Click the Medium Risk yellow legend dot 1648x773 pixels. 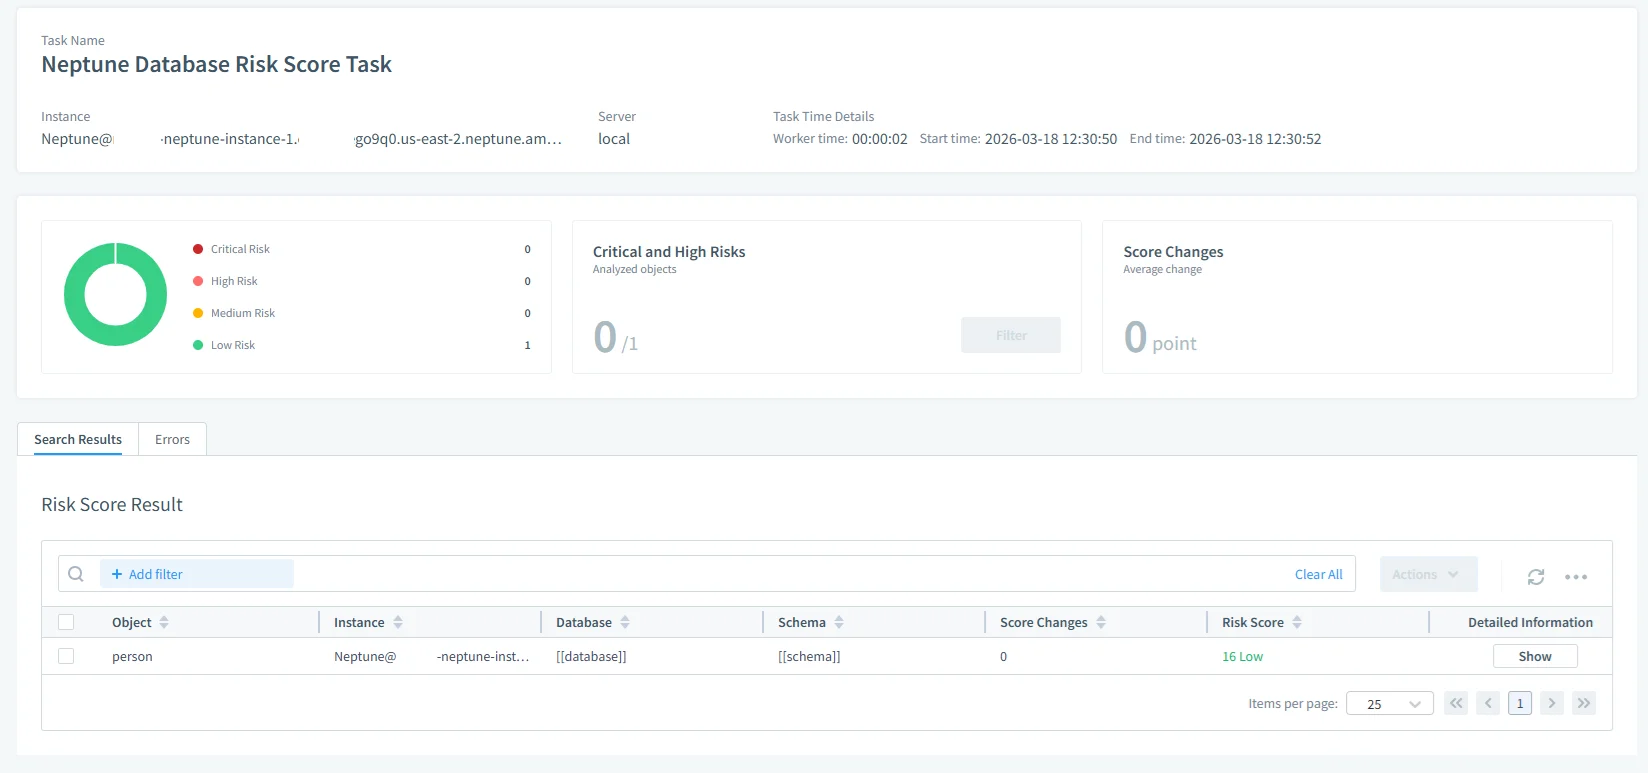point(198,313)
